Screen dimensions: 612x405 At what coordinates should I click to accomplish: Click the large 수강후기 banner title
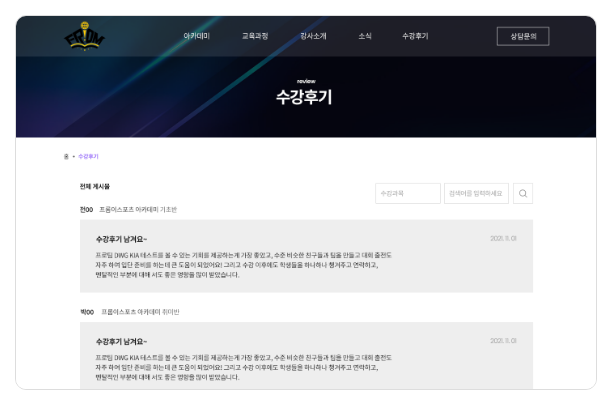(x=305, y=98)
